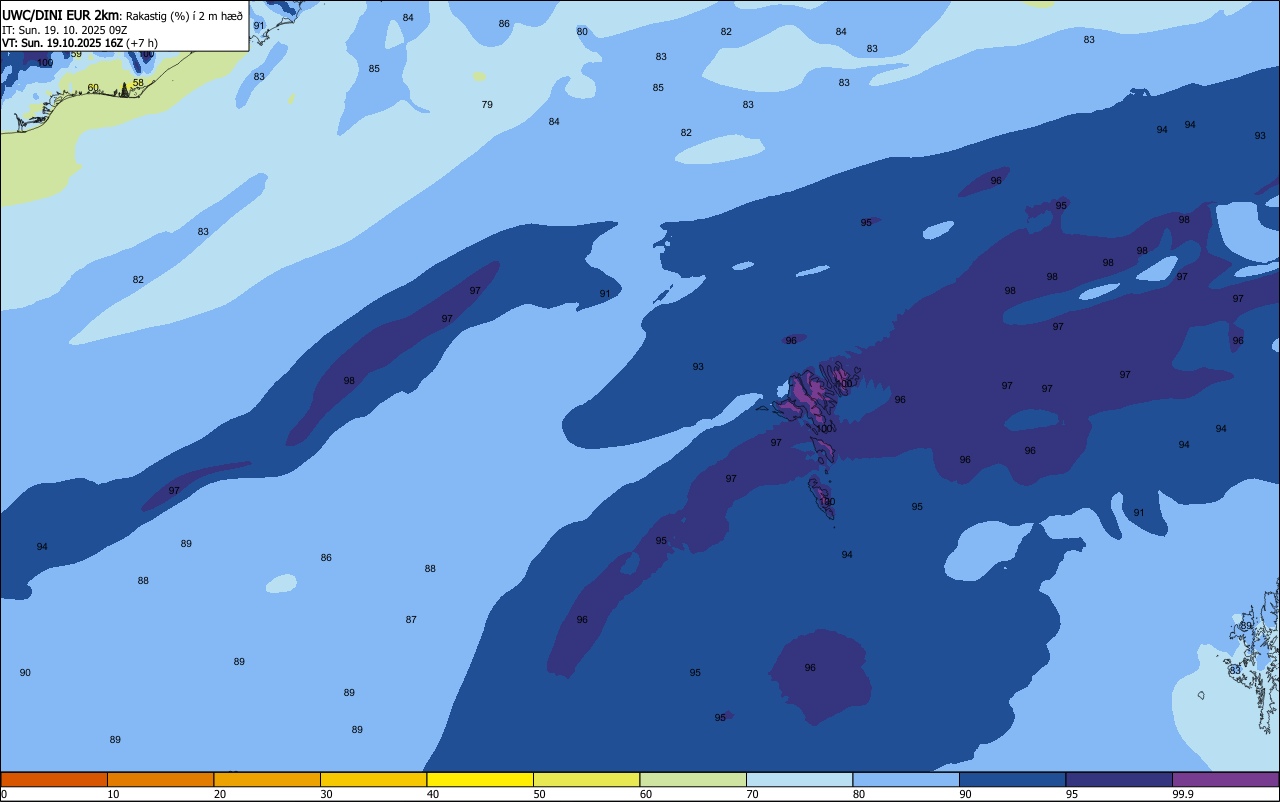Viewport: 1280px width, 802px height.
Task: Click the legend tick label '50'
Action: tap(539, 794)
